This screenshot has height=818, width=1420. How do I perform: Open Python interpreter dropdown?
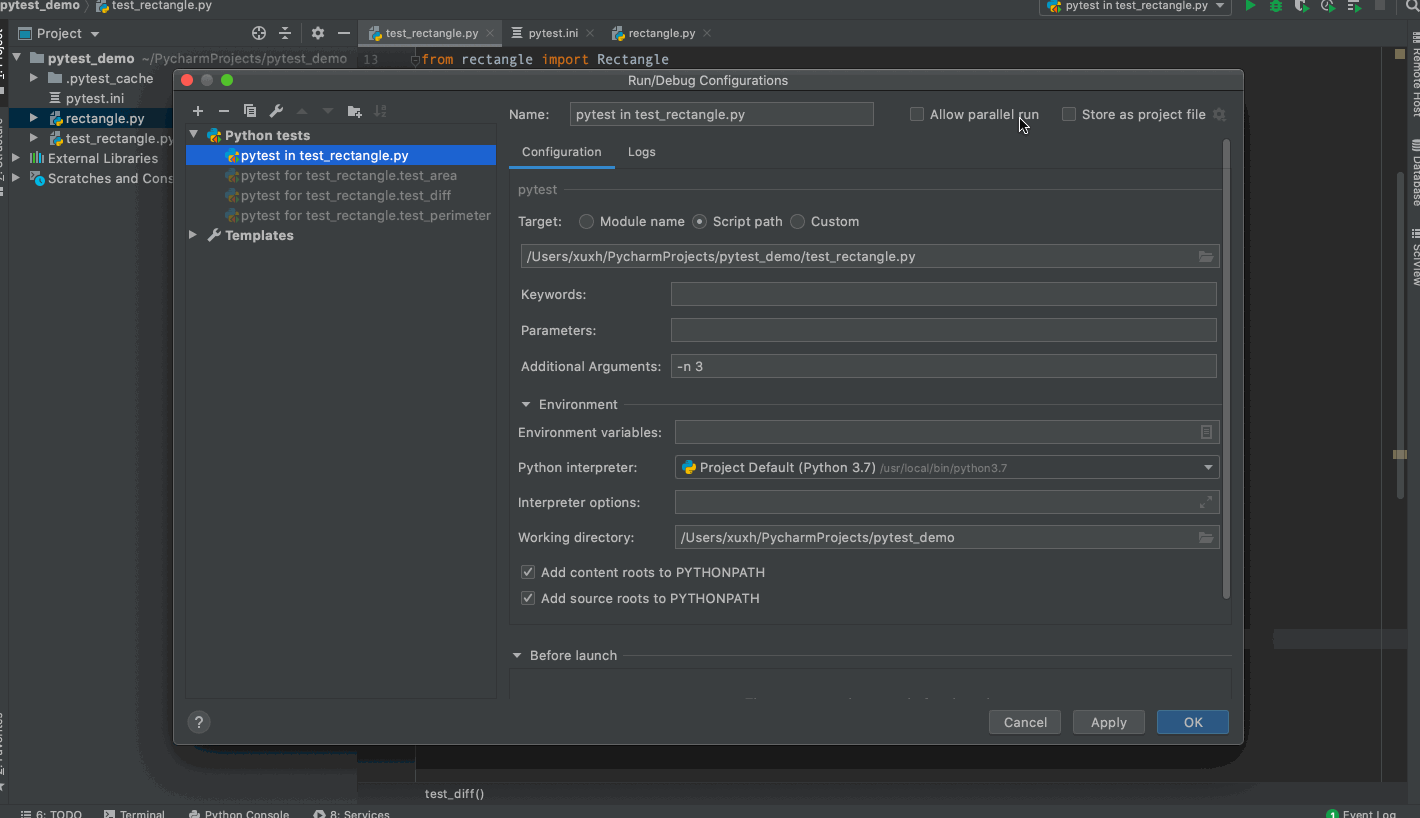[947, 467]
